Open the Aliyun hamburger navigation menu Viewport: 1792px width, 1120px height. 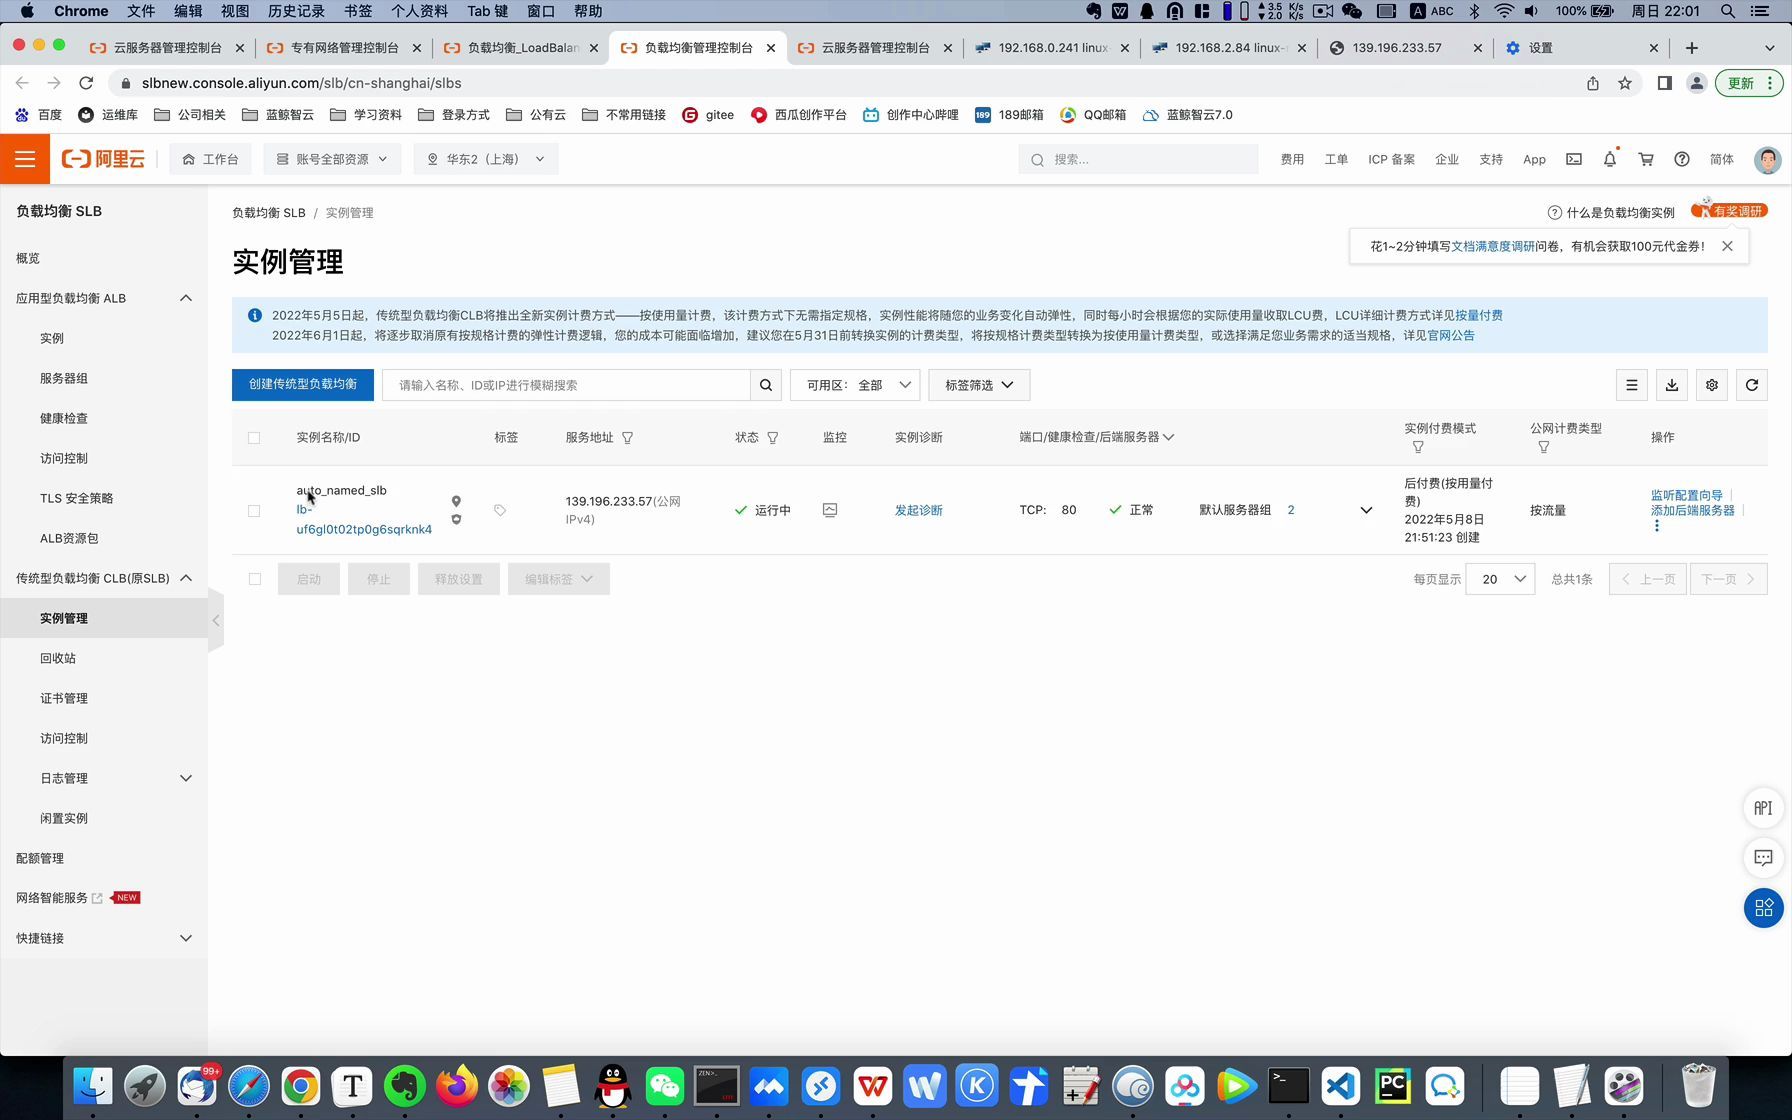(x=25, y=159)
